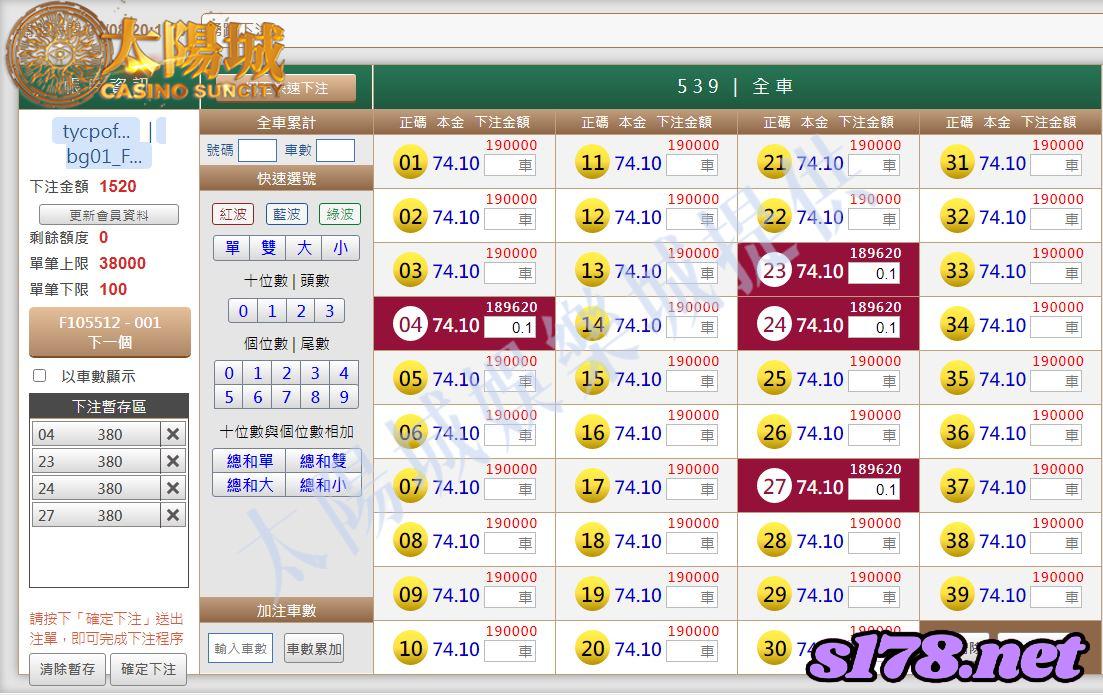Pick ones digit 5 under 個位數
Screen dimensions: 1103x695
229,397
